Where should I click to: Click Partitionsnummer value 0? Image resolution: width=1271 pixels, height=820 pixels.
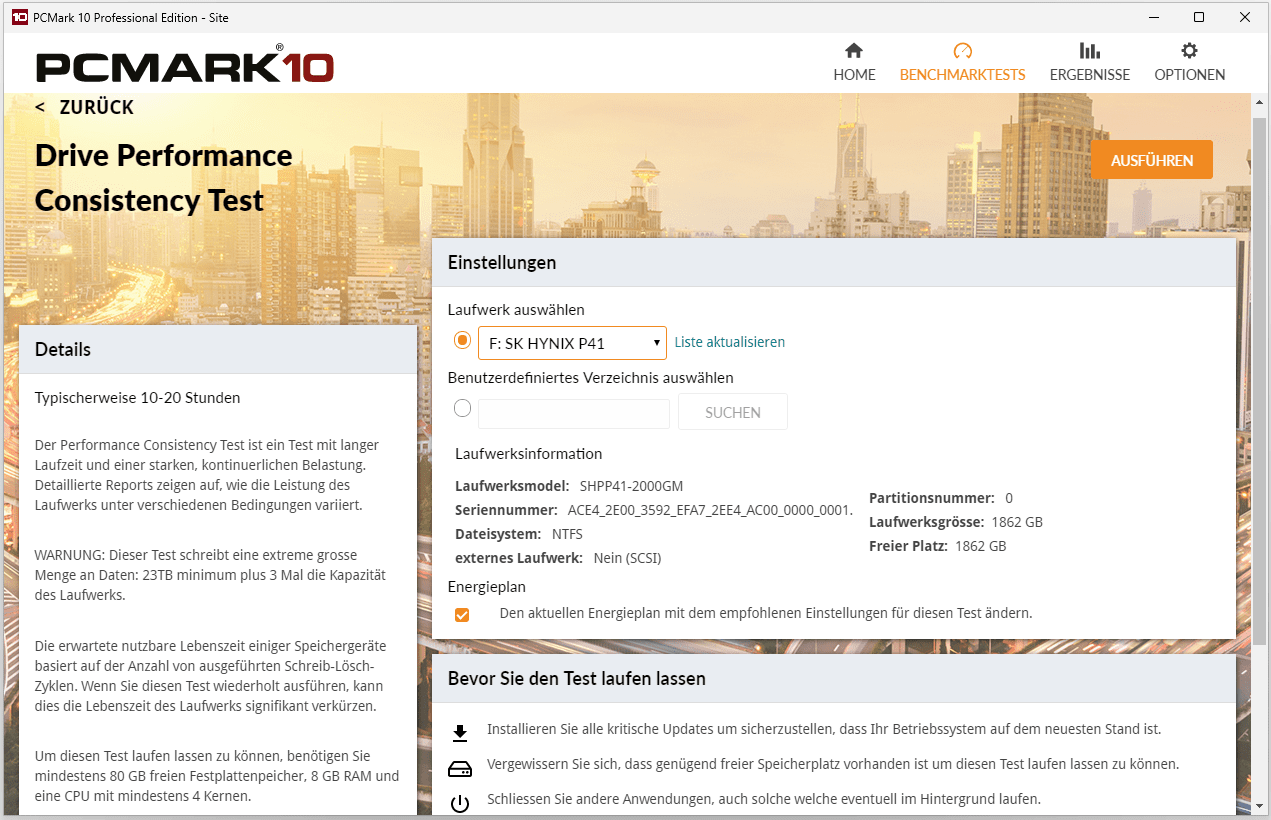point(1009,498)
